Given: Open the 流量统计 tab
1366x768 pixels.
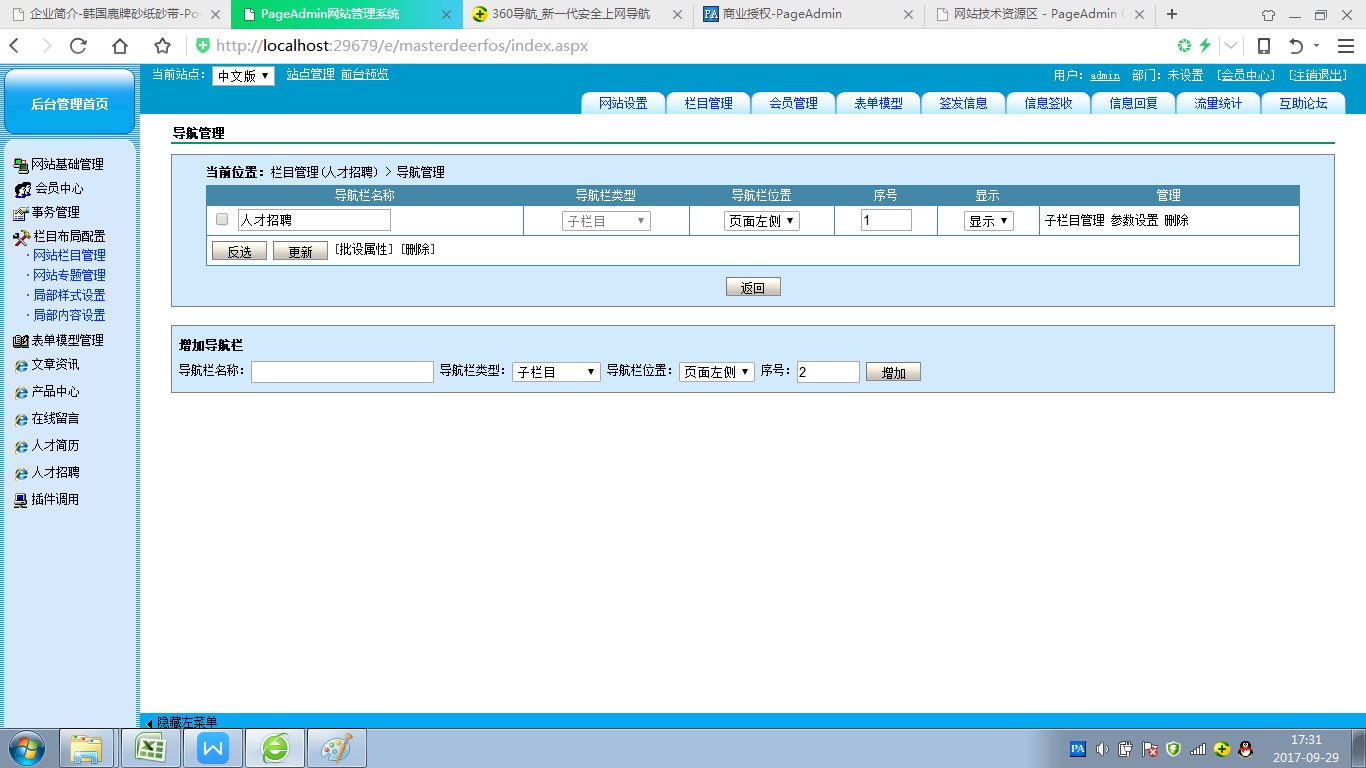Looking at the screenshot, I should (x=1217, y=103).
